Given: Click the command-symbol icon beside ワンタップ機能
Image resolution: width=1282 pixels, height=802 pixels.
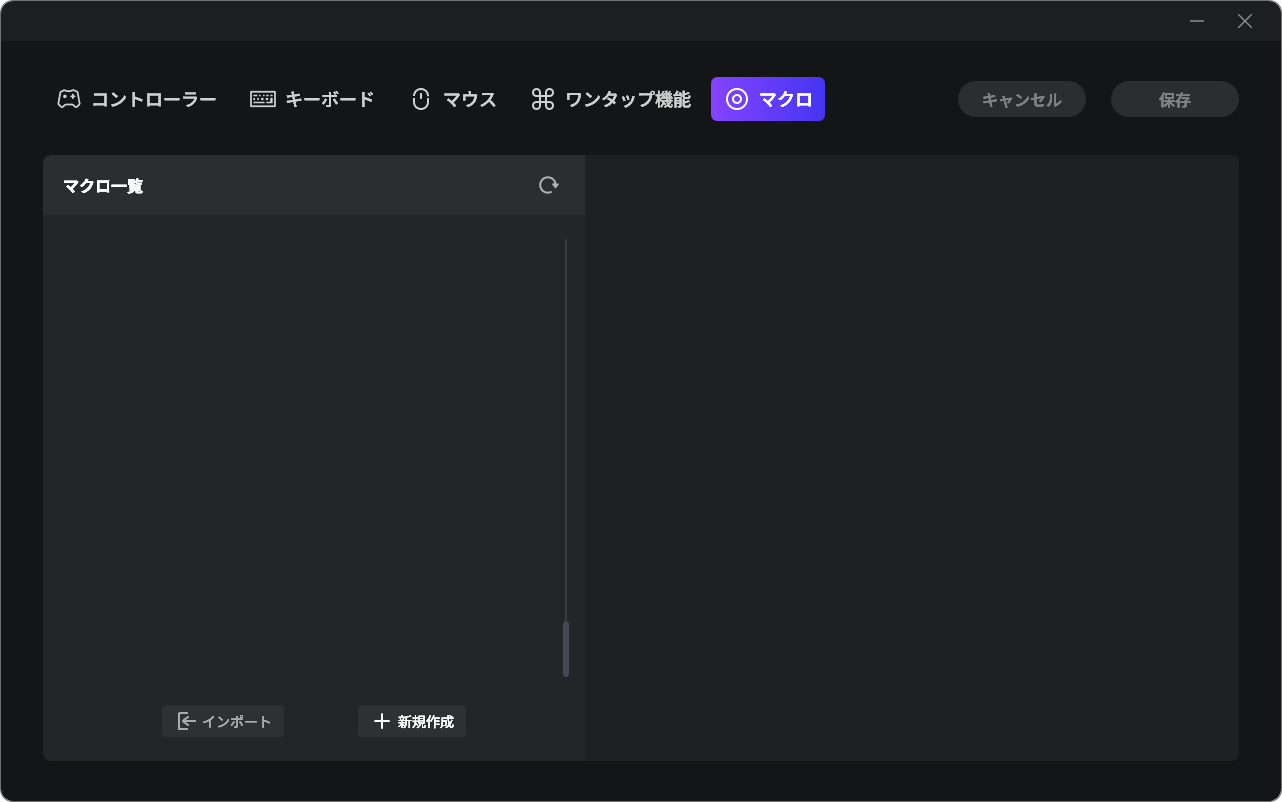Looking at the screenshot, I should click(x=543, y=99).
